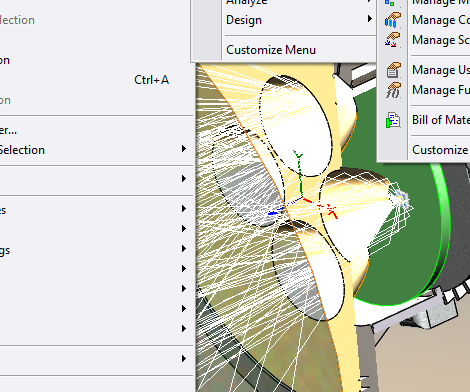
Task: Open Bill of Materials via its document icon
Action: point(393,120)
